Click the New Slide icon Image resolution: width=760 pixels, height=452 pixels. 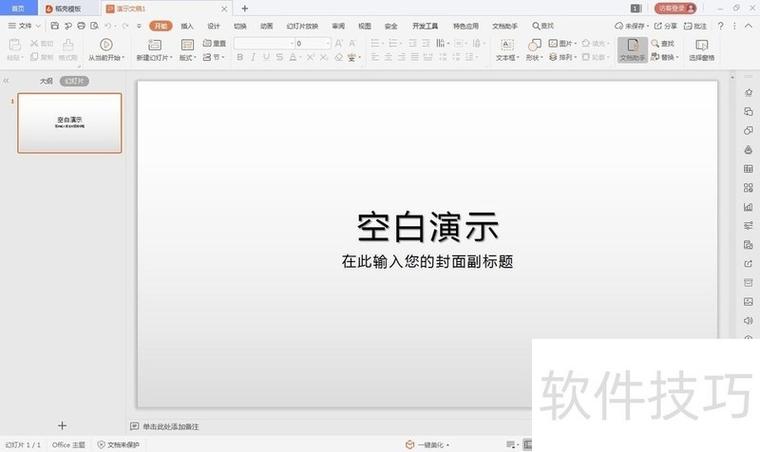(155, 45)
